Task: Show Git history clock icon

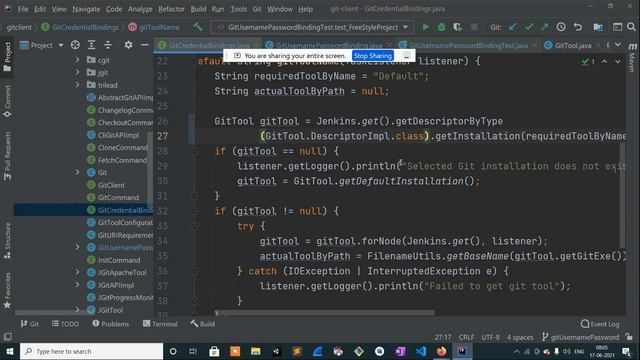Action: pos(561,27)
